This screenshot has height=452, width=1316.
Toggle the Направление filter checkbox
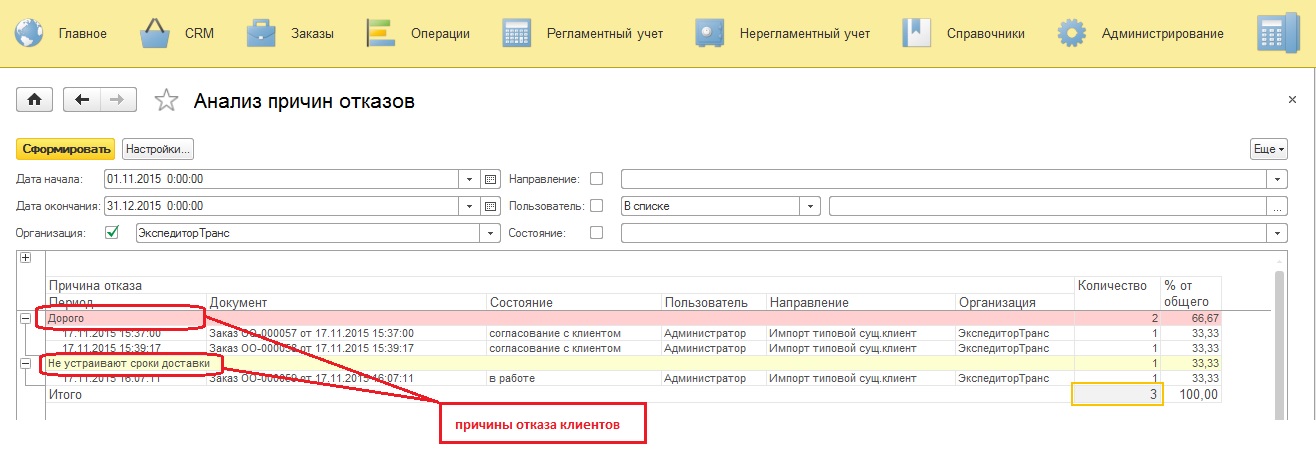(x=596, y=180)
